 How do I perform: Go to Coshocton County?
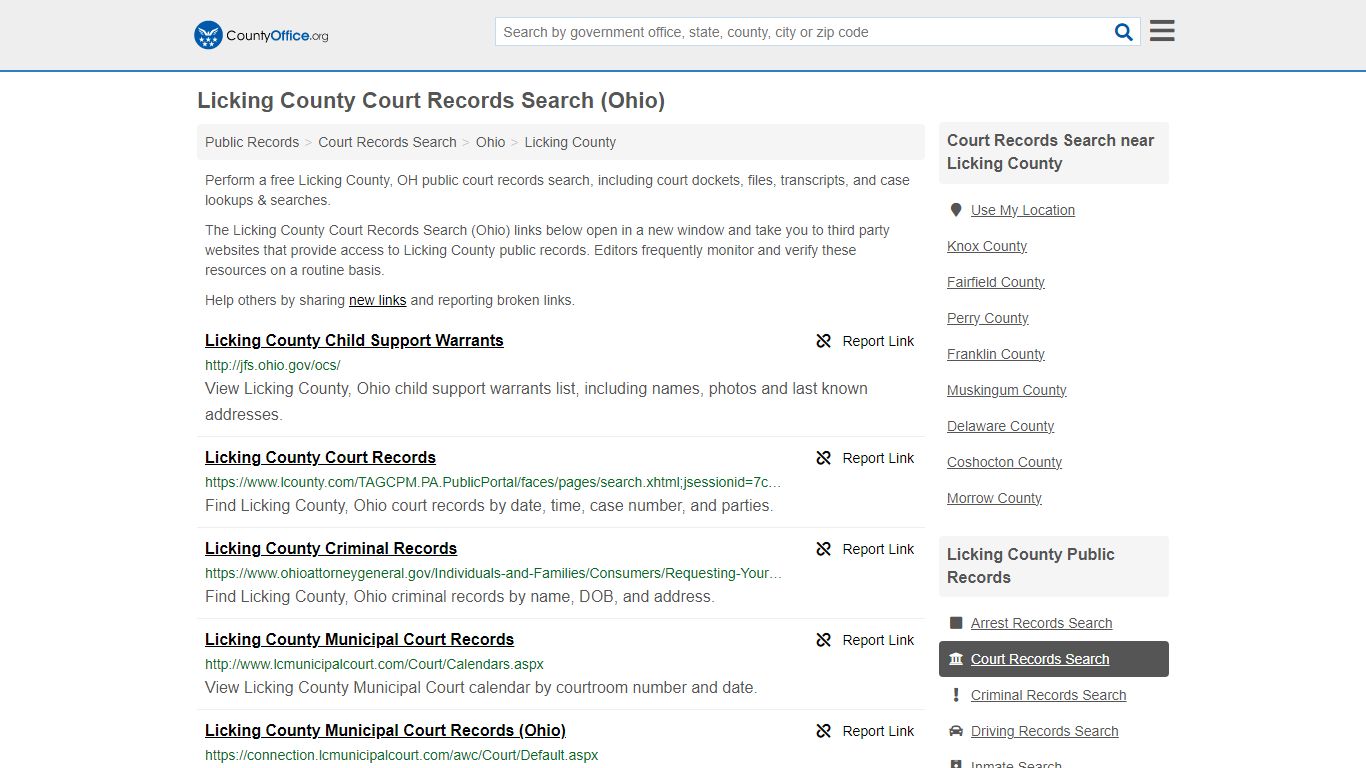[x=1004, y=462]
